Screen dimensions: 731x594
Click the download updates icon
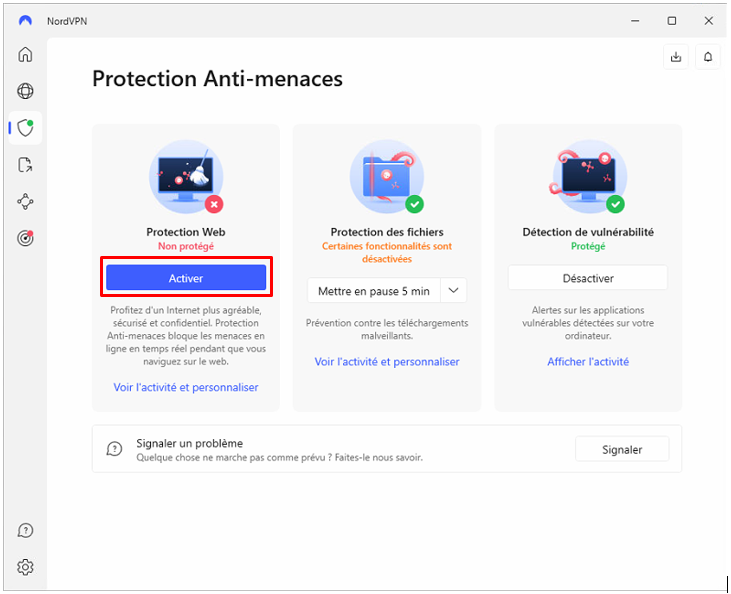[676, 57]
